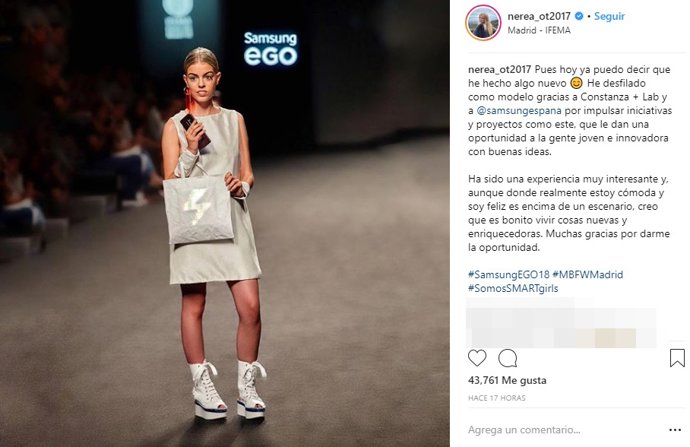Open comments with the speech bubble icon
The image size is (690, 447).
(507, 358)
